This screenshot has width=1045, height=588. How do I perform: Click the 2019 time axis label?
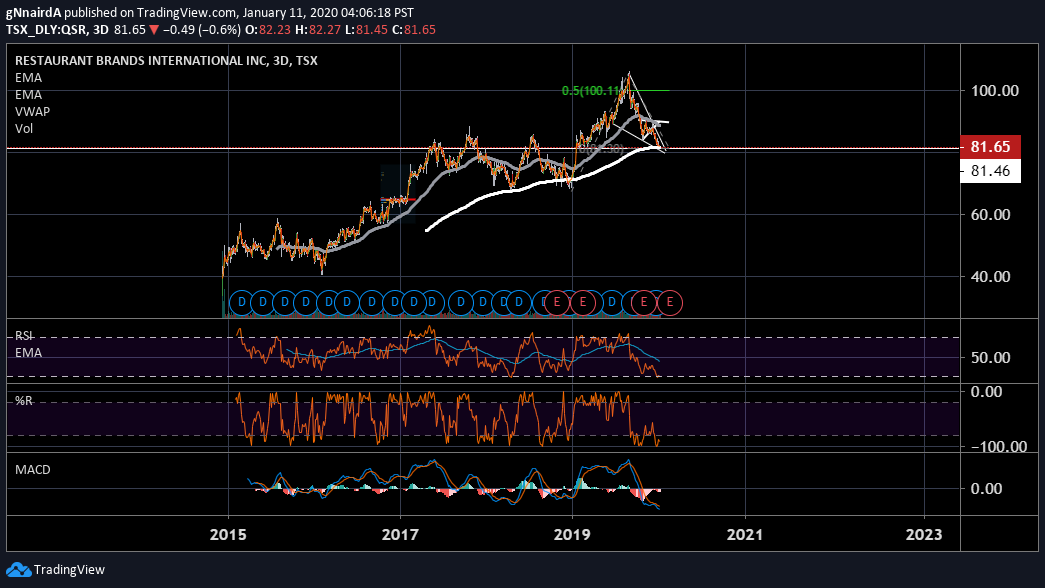coord(572,535)
